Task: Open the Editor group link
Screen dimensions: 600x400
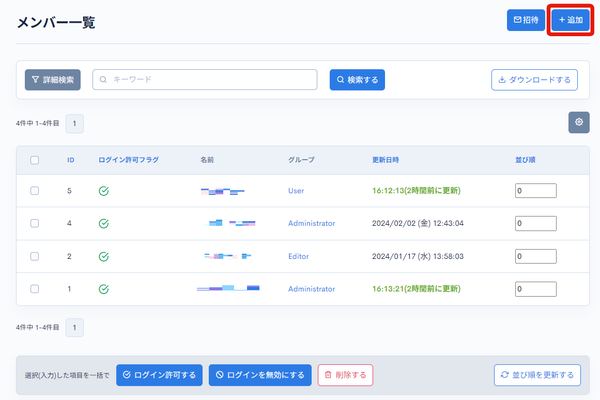Action: pyautogui.click(x=298, y=256)
